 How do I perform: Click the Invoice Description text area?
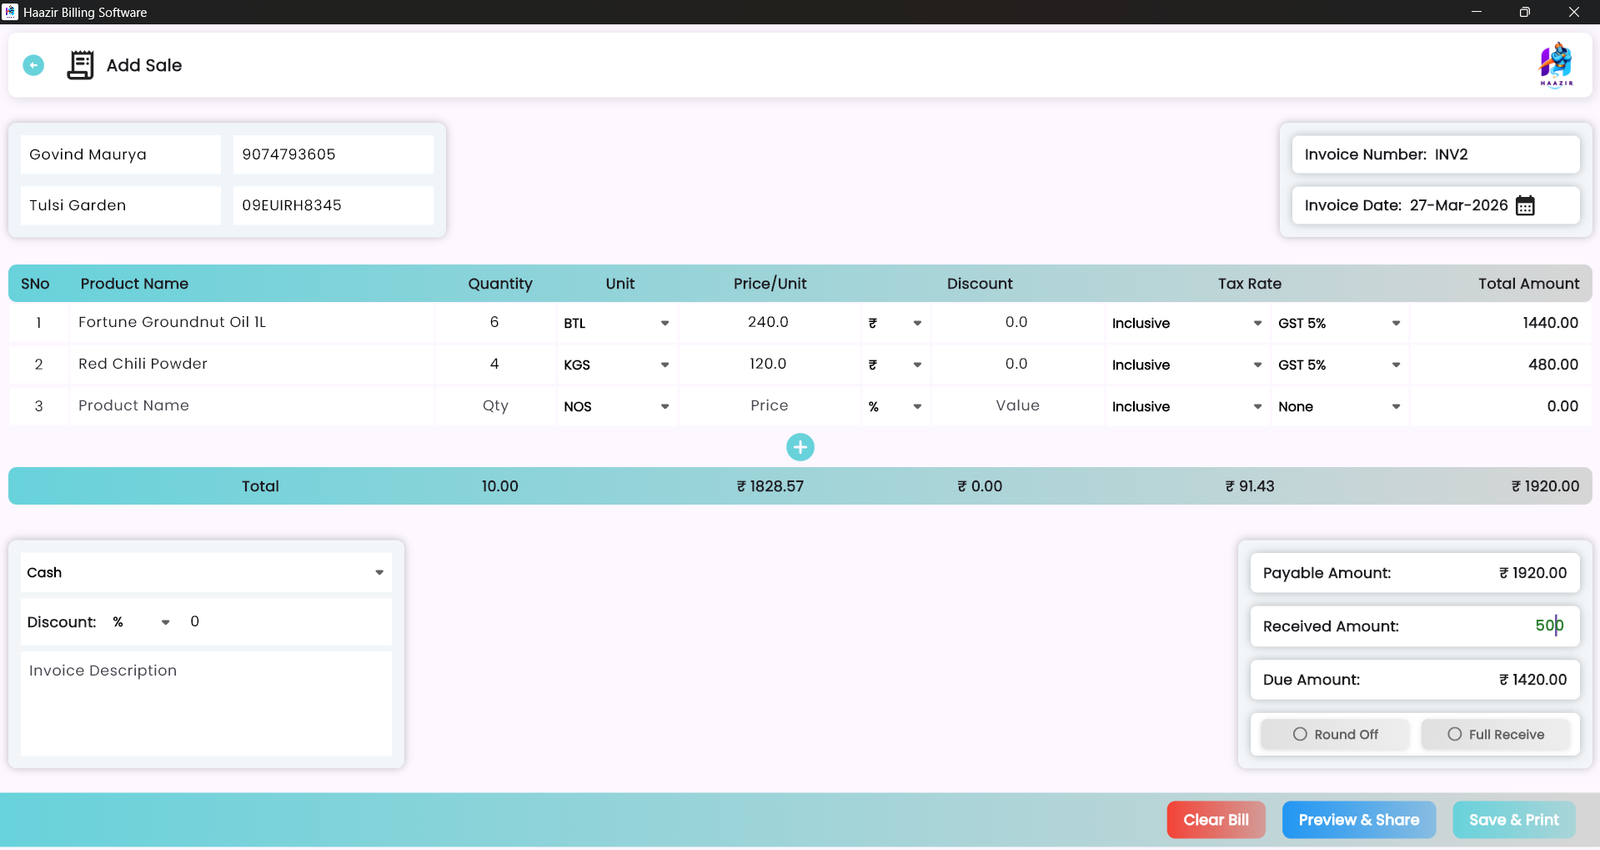[206, 704]
